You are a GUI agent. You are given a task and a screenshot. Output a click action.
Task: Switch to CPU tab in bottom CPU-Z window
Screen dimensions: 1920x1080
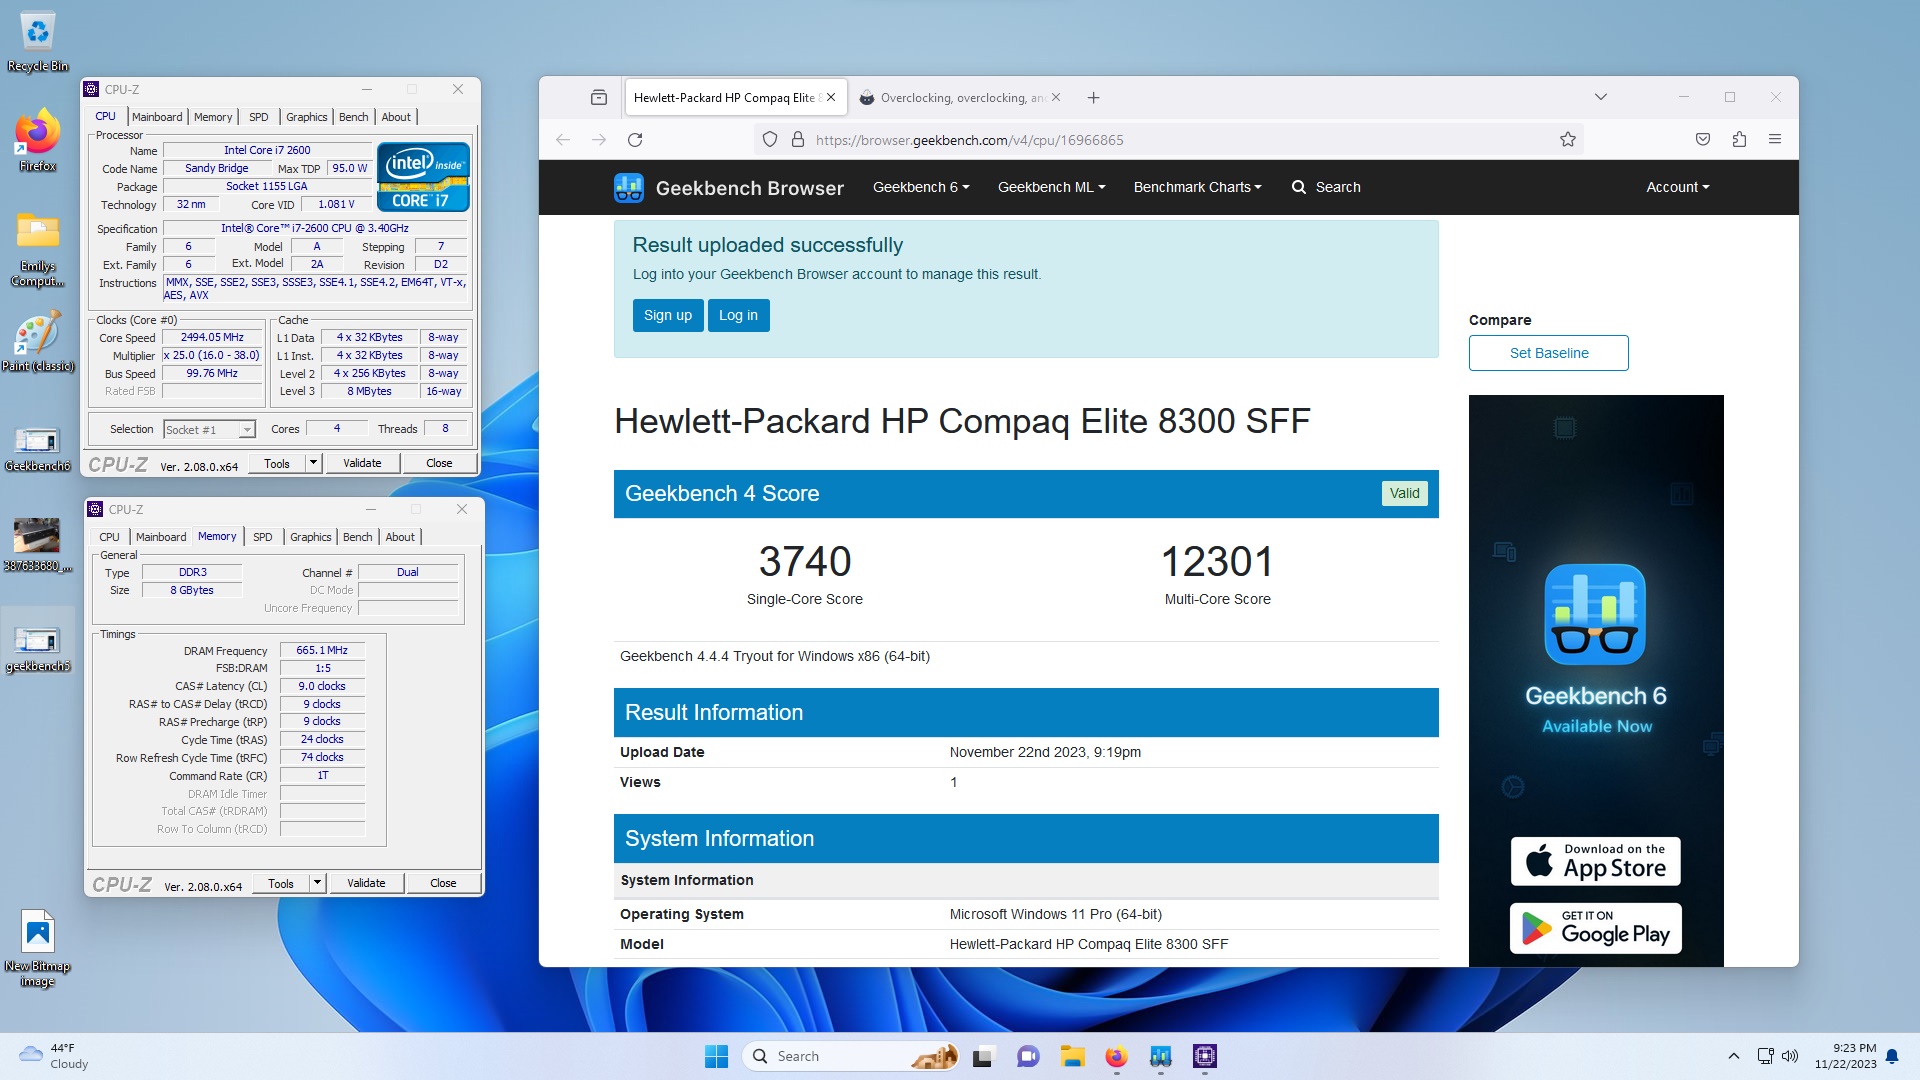(x=109, y=537)
